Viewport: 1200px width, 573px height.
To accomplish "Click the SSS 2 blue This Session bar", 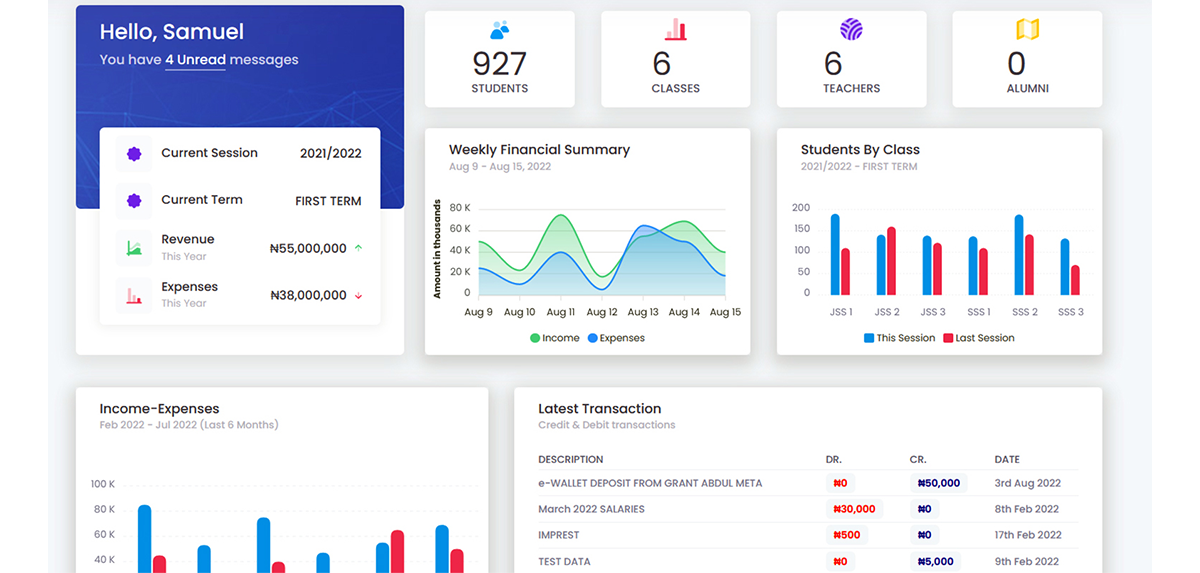I will point(1019,255).
